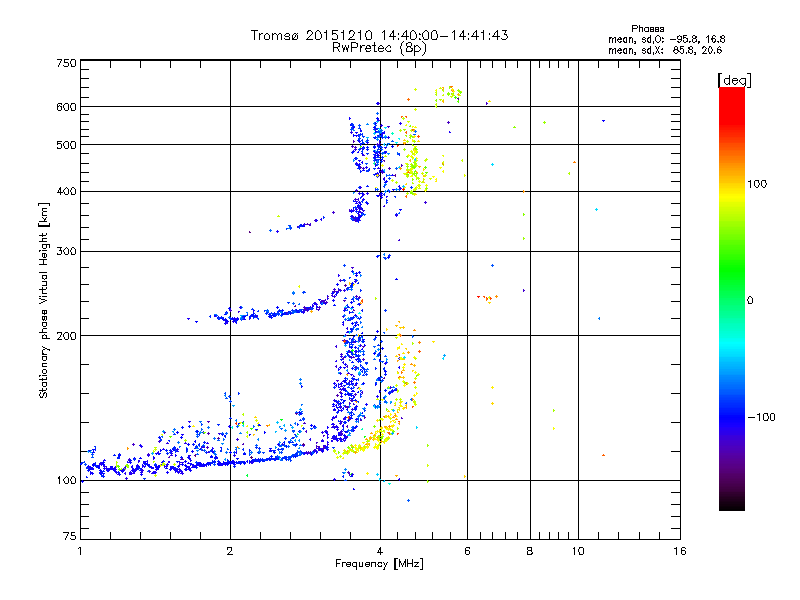This screenshot has height=600, width=800.
Task: Click the y-axis tick label '75'
Action: pyautogui.click(x=70, y=536)
